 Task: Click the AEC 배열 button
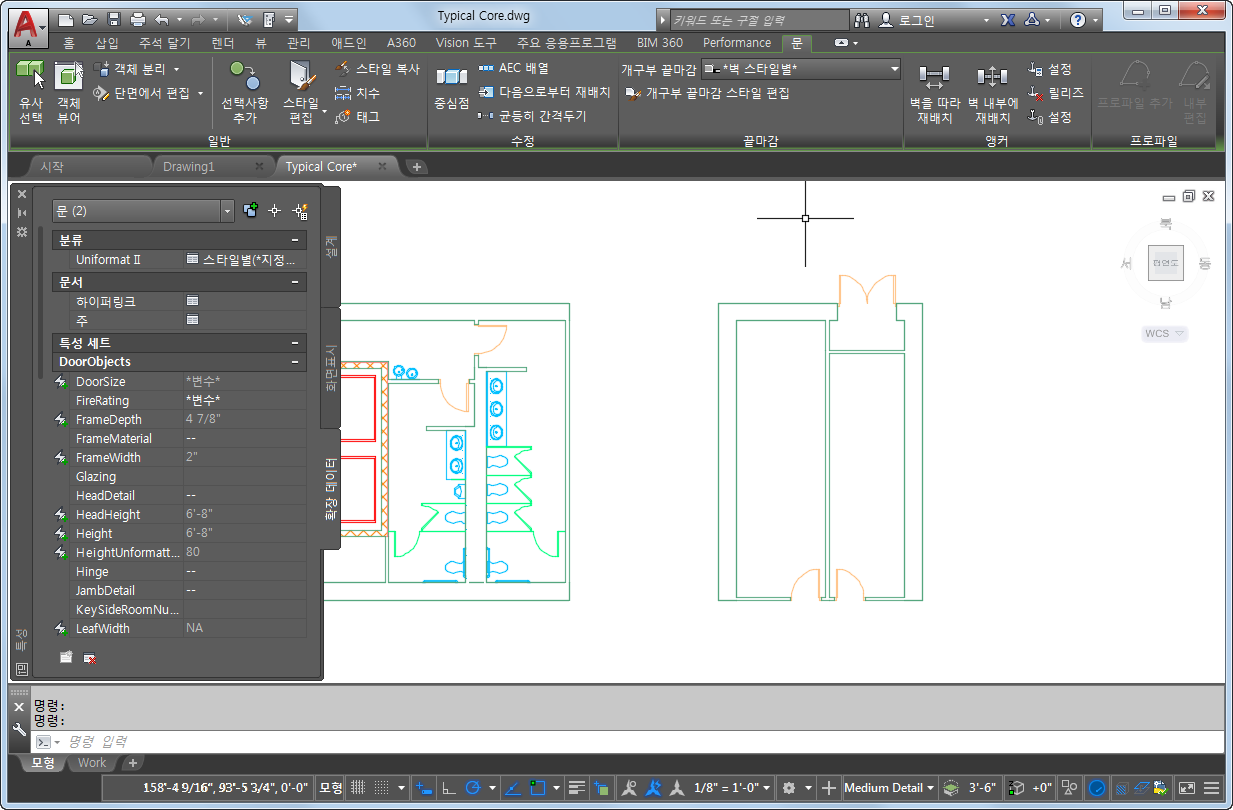(x=514, y=68)
